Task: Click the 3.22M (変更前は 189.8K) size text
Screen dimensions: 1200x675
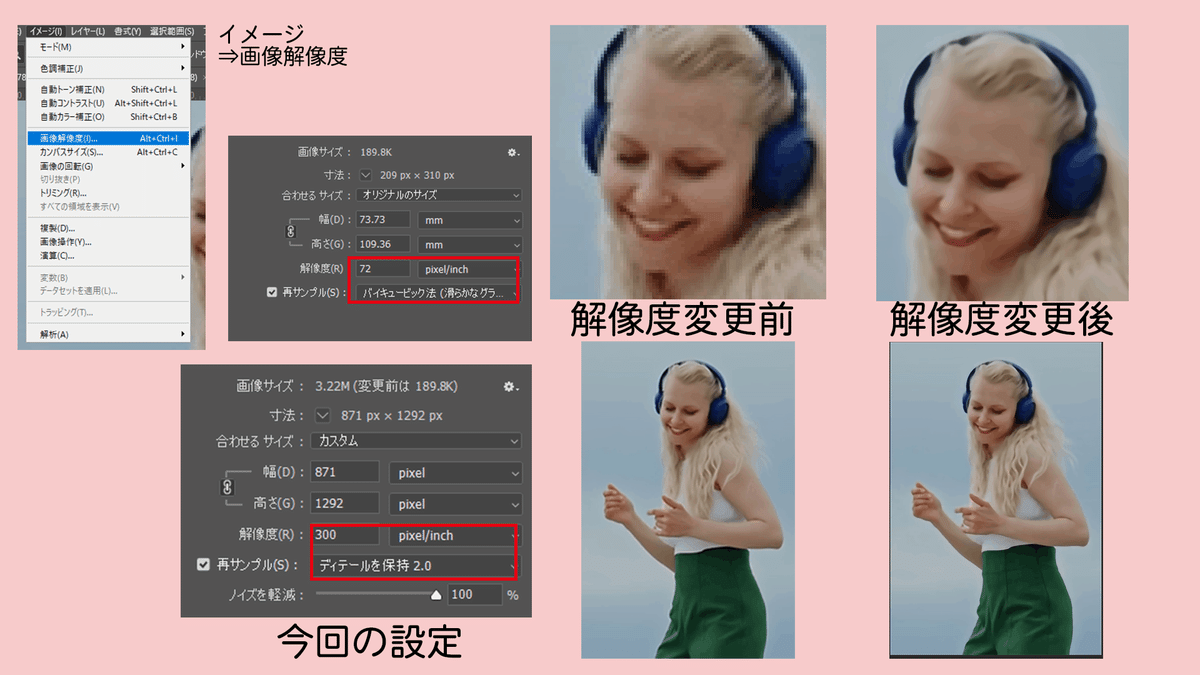Action: pyautogui.click(x=386, y=386)
